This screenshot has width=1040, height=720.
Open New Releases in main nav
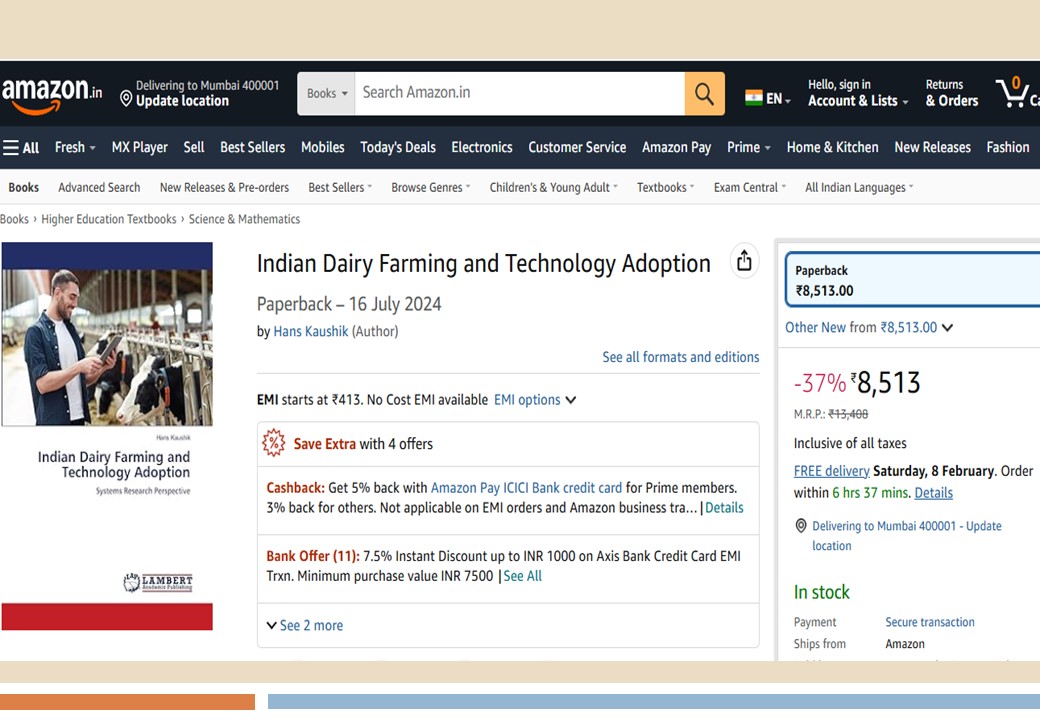[x=933, y=147]
